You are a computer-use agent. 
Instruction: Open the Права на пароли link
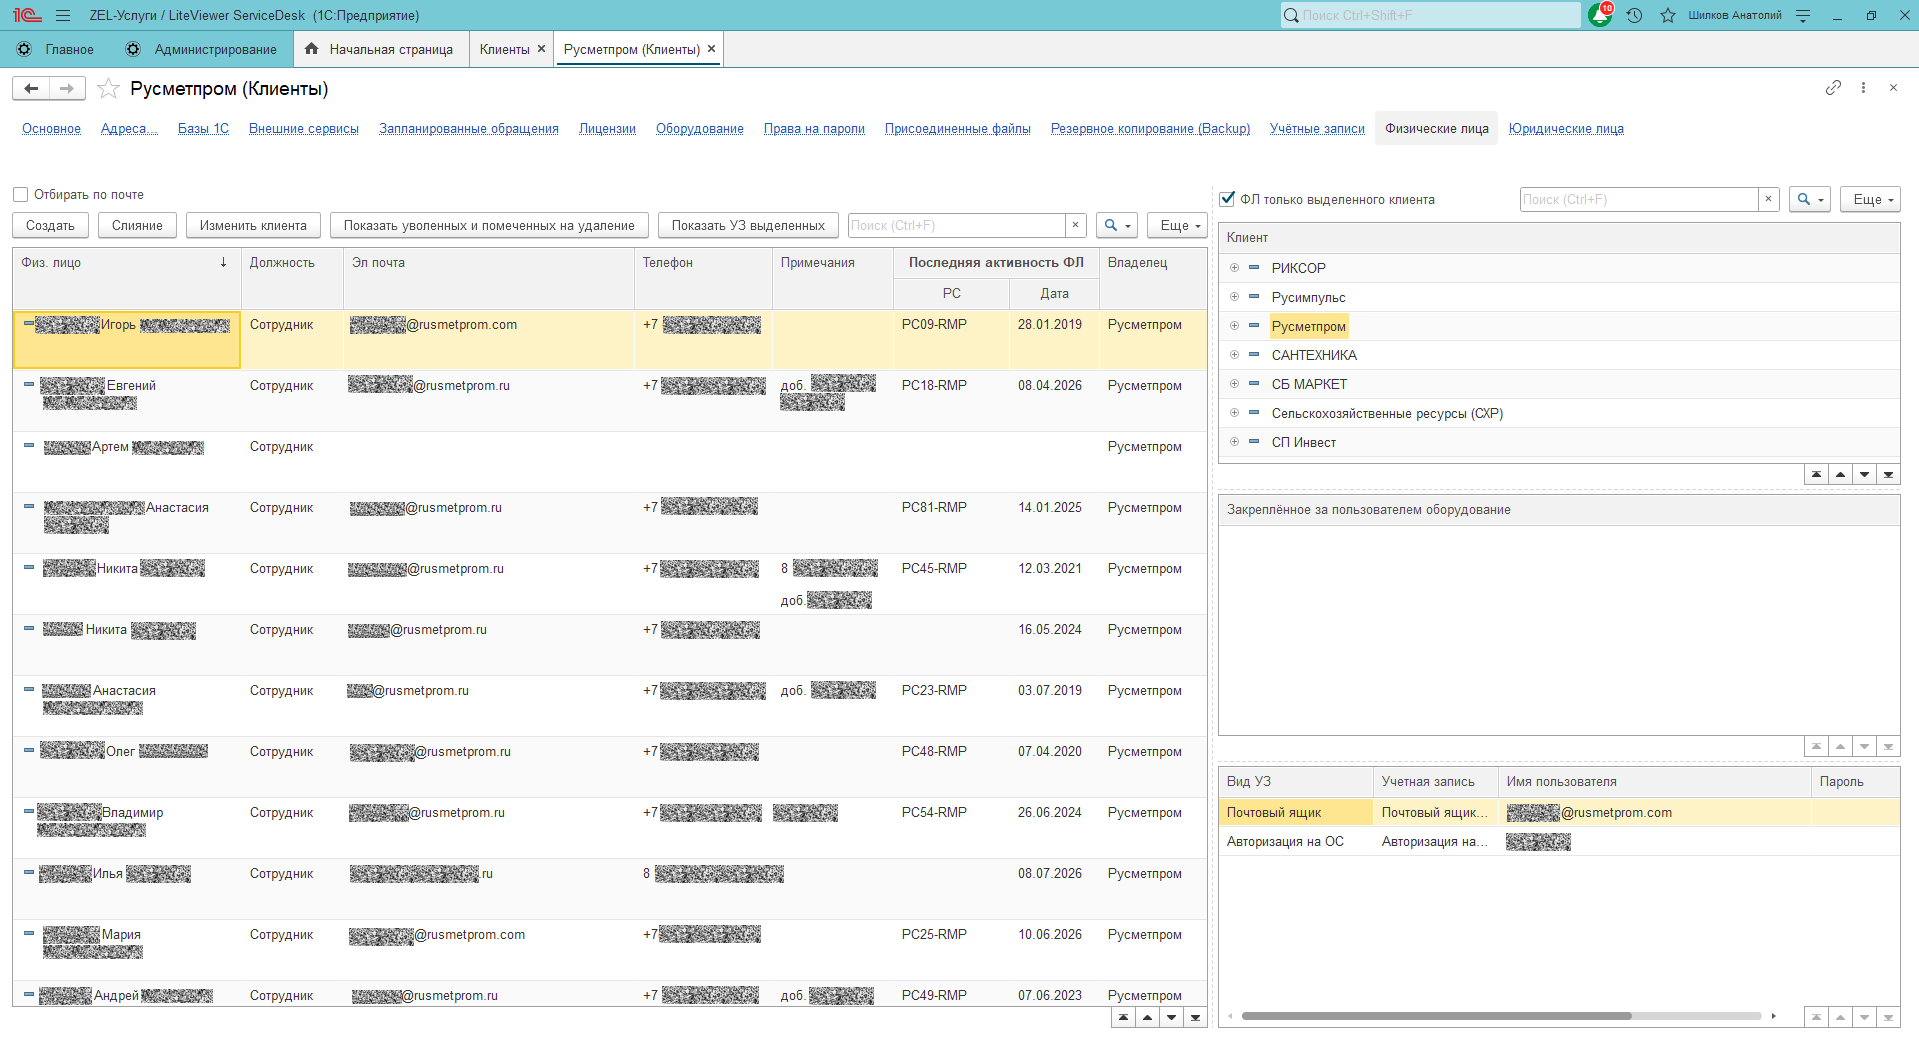pyautogui.click(x=814, y=128)
